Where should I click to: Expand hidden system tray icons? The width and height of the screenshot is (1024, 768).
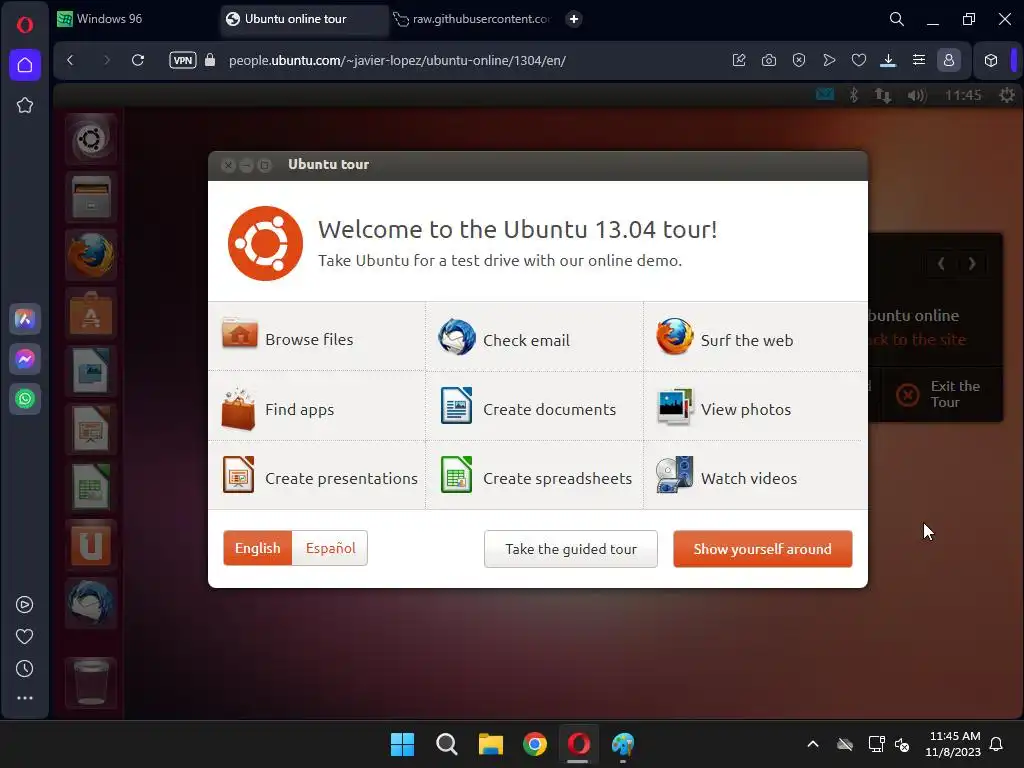pyautogui.click(x=812, y=744)
